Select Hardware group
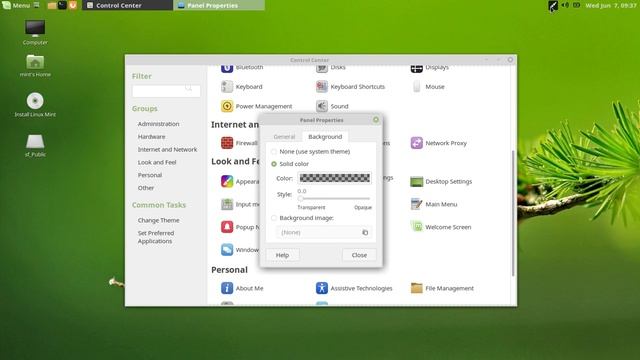640x360 pixels. (151, 137)
